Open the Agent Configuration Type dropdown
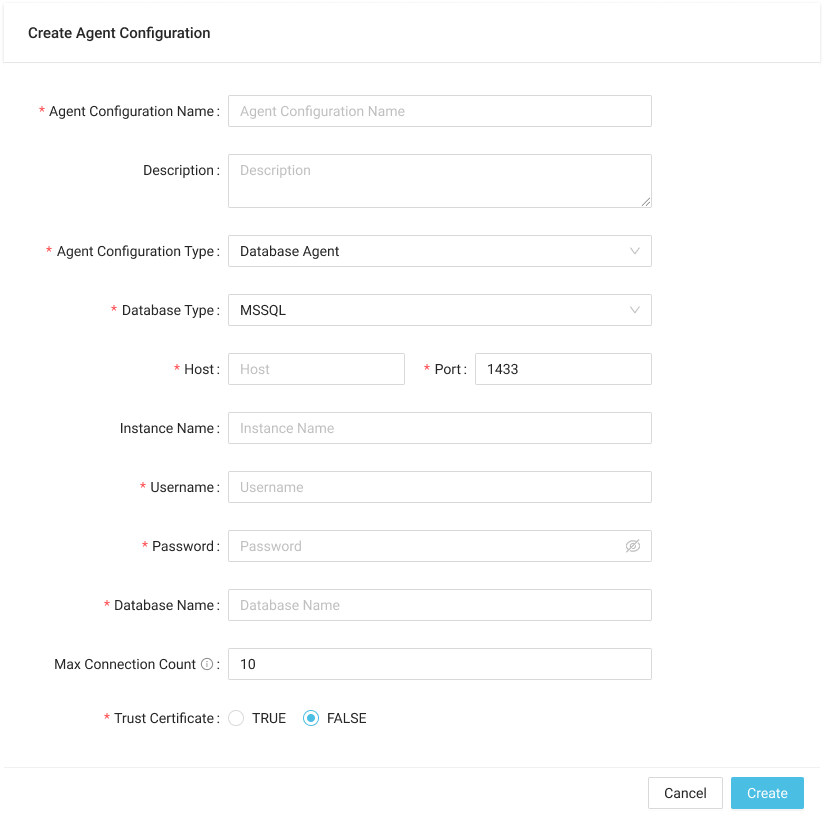The height and width of the screenshot is (819, 824). click(x=430, y=251)
